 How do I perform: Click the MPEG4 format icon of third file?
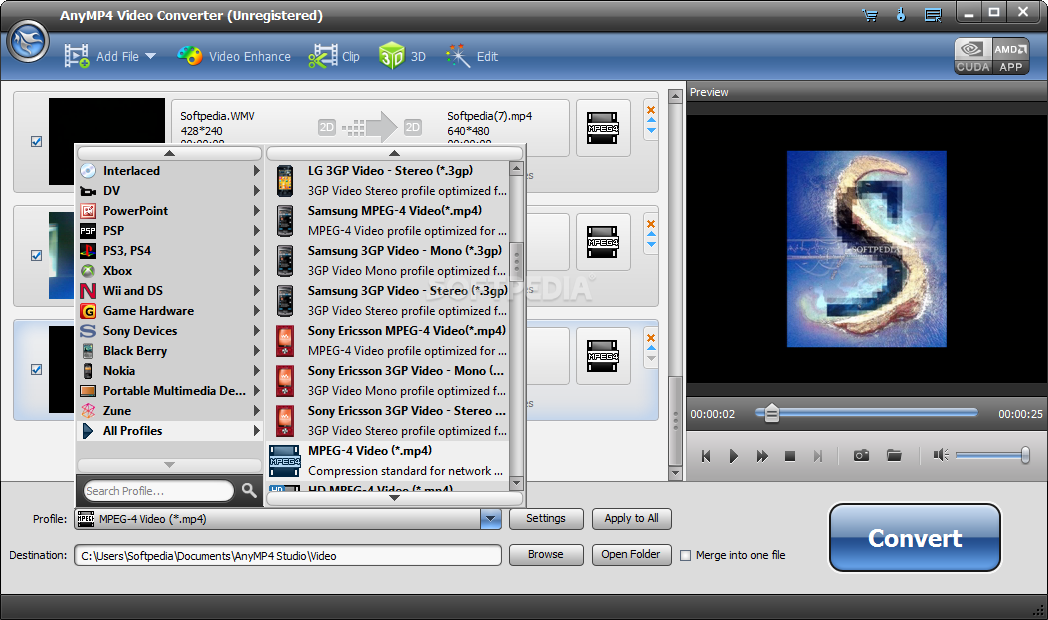[603, 356]
